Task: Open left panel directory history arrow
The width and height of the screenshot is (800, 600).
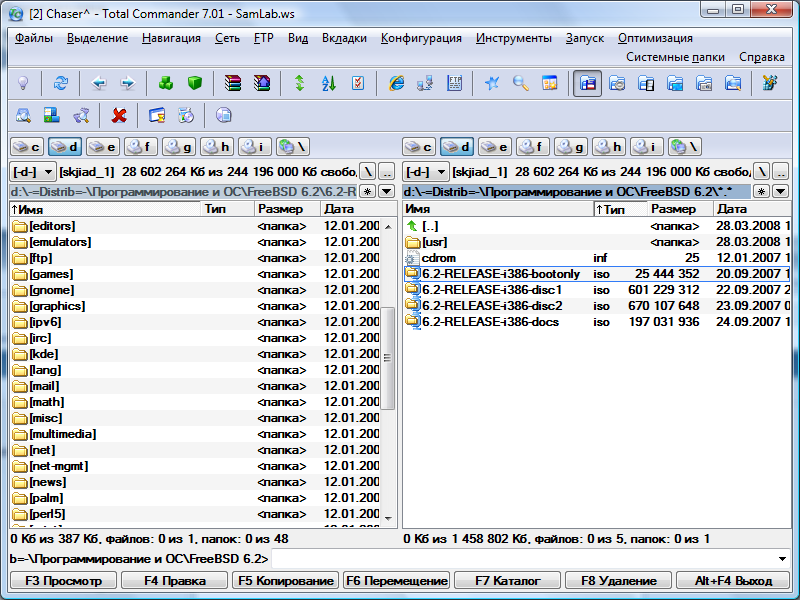Action: click(x=387, y=192)
